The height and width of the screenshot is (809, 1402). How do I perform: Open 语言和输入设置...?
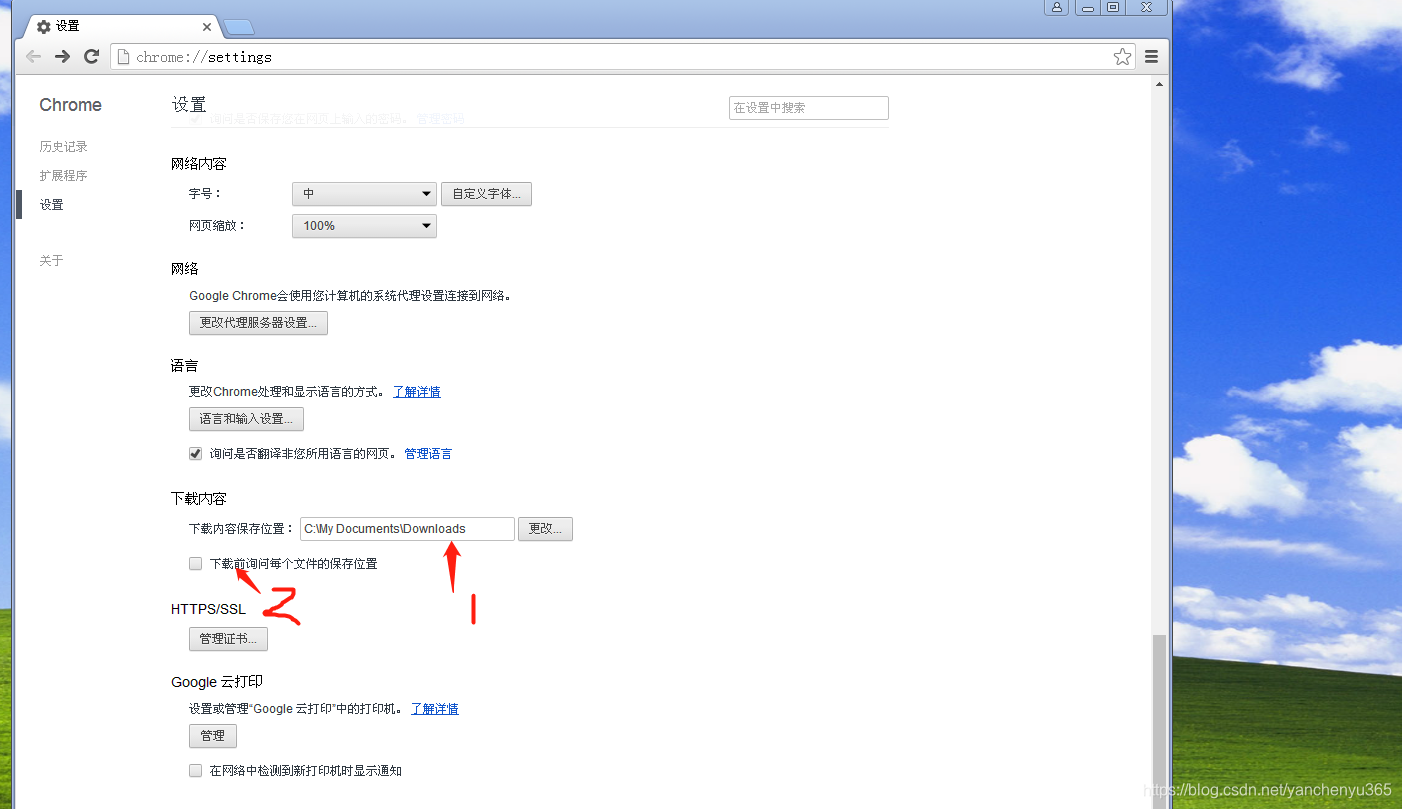(x=246, y=419)
